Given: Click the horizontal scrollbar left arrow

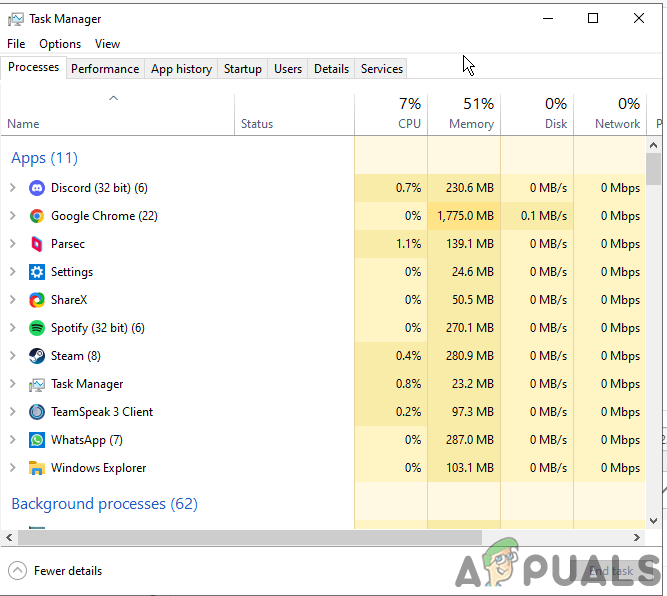Looking at the screenshot, I should pyautogui.click(x=9, y=537).
